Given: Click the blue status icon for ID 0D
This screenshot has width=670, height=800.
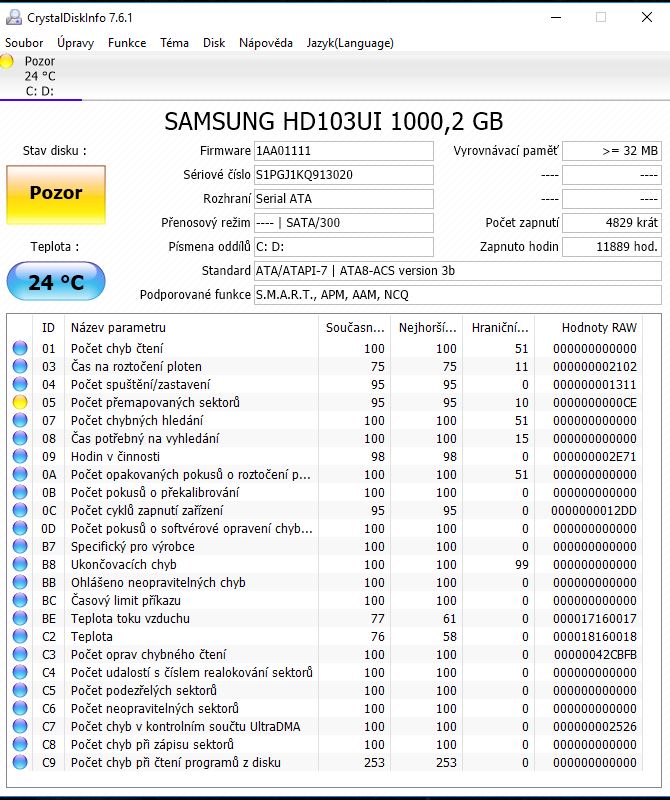Looking at the screenshot, I should point(20,529).
